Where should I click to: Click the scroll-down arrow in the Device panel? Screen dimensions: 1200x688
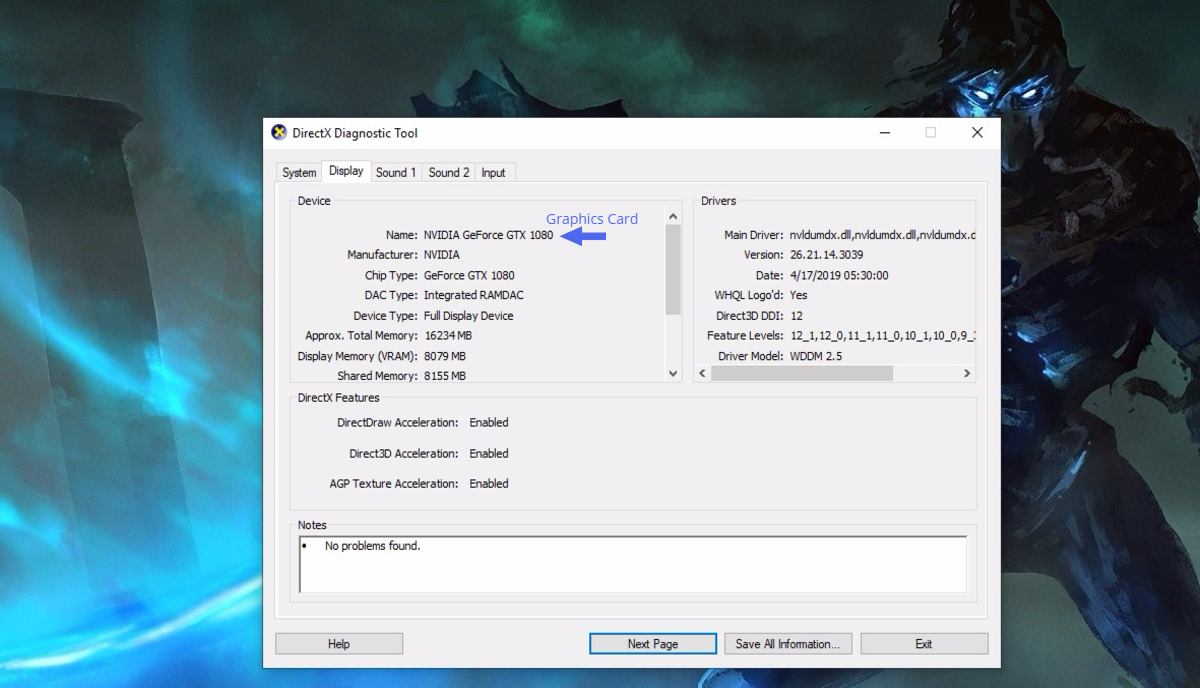[x=672, y=373]
